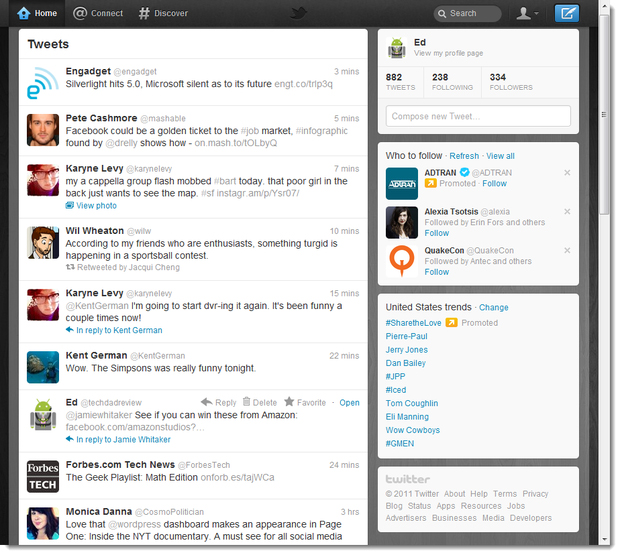Open the onforb.es/tajWCa link
Screen dimensions: 620x555
coord(237,478)
